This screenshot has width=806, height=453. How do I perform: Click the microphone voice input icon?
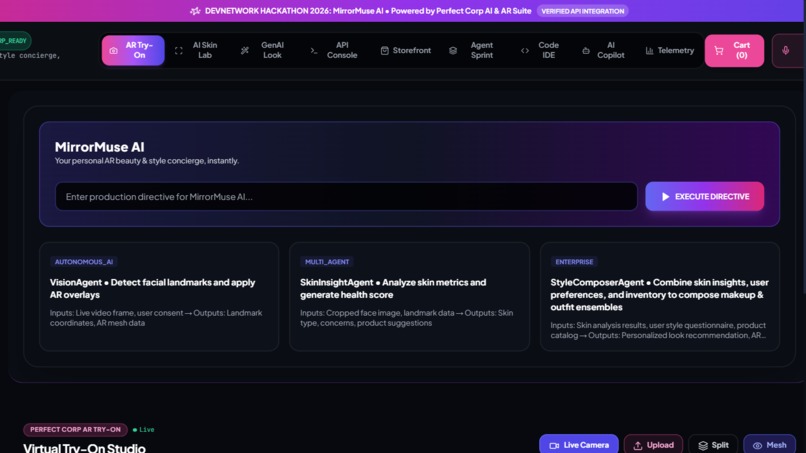785,50
